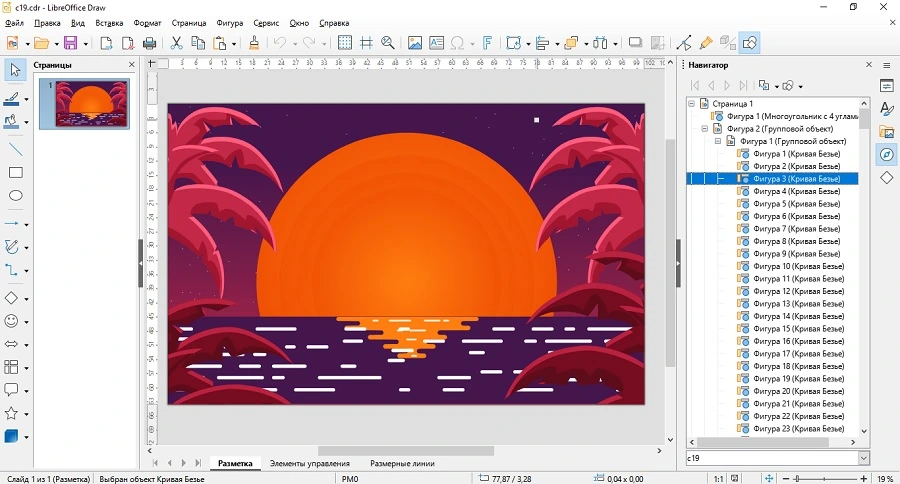Click the 19 % zoom level value

(x=885, y=478)
